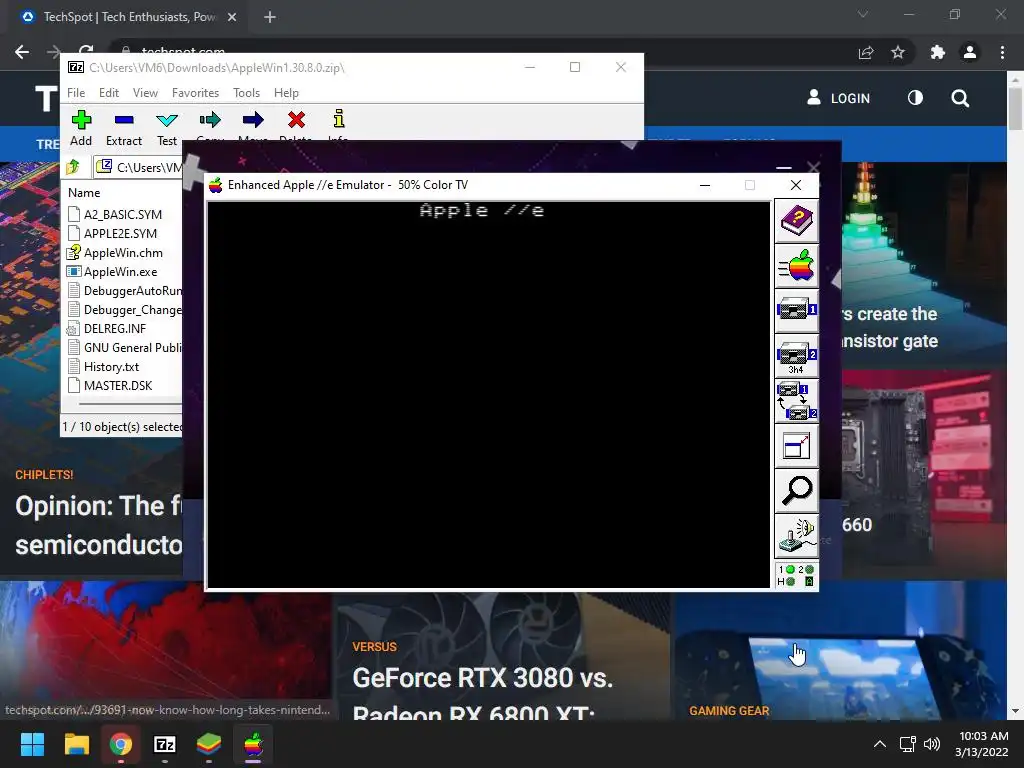The image size is (1024, 768).
Task: Click the Name column header in 7-Zip
Action: pyautogui.click(x=84, y=193)
